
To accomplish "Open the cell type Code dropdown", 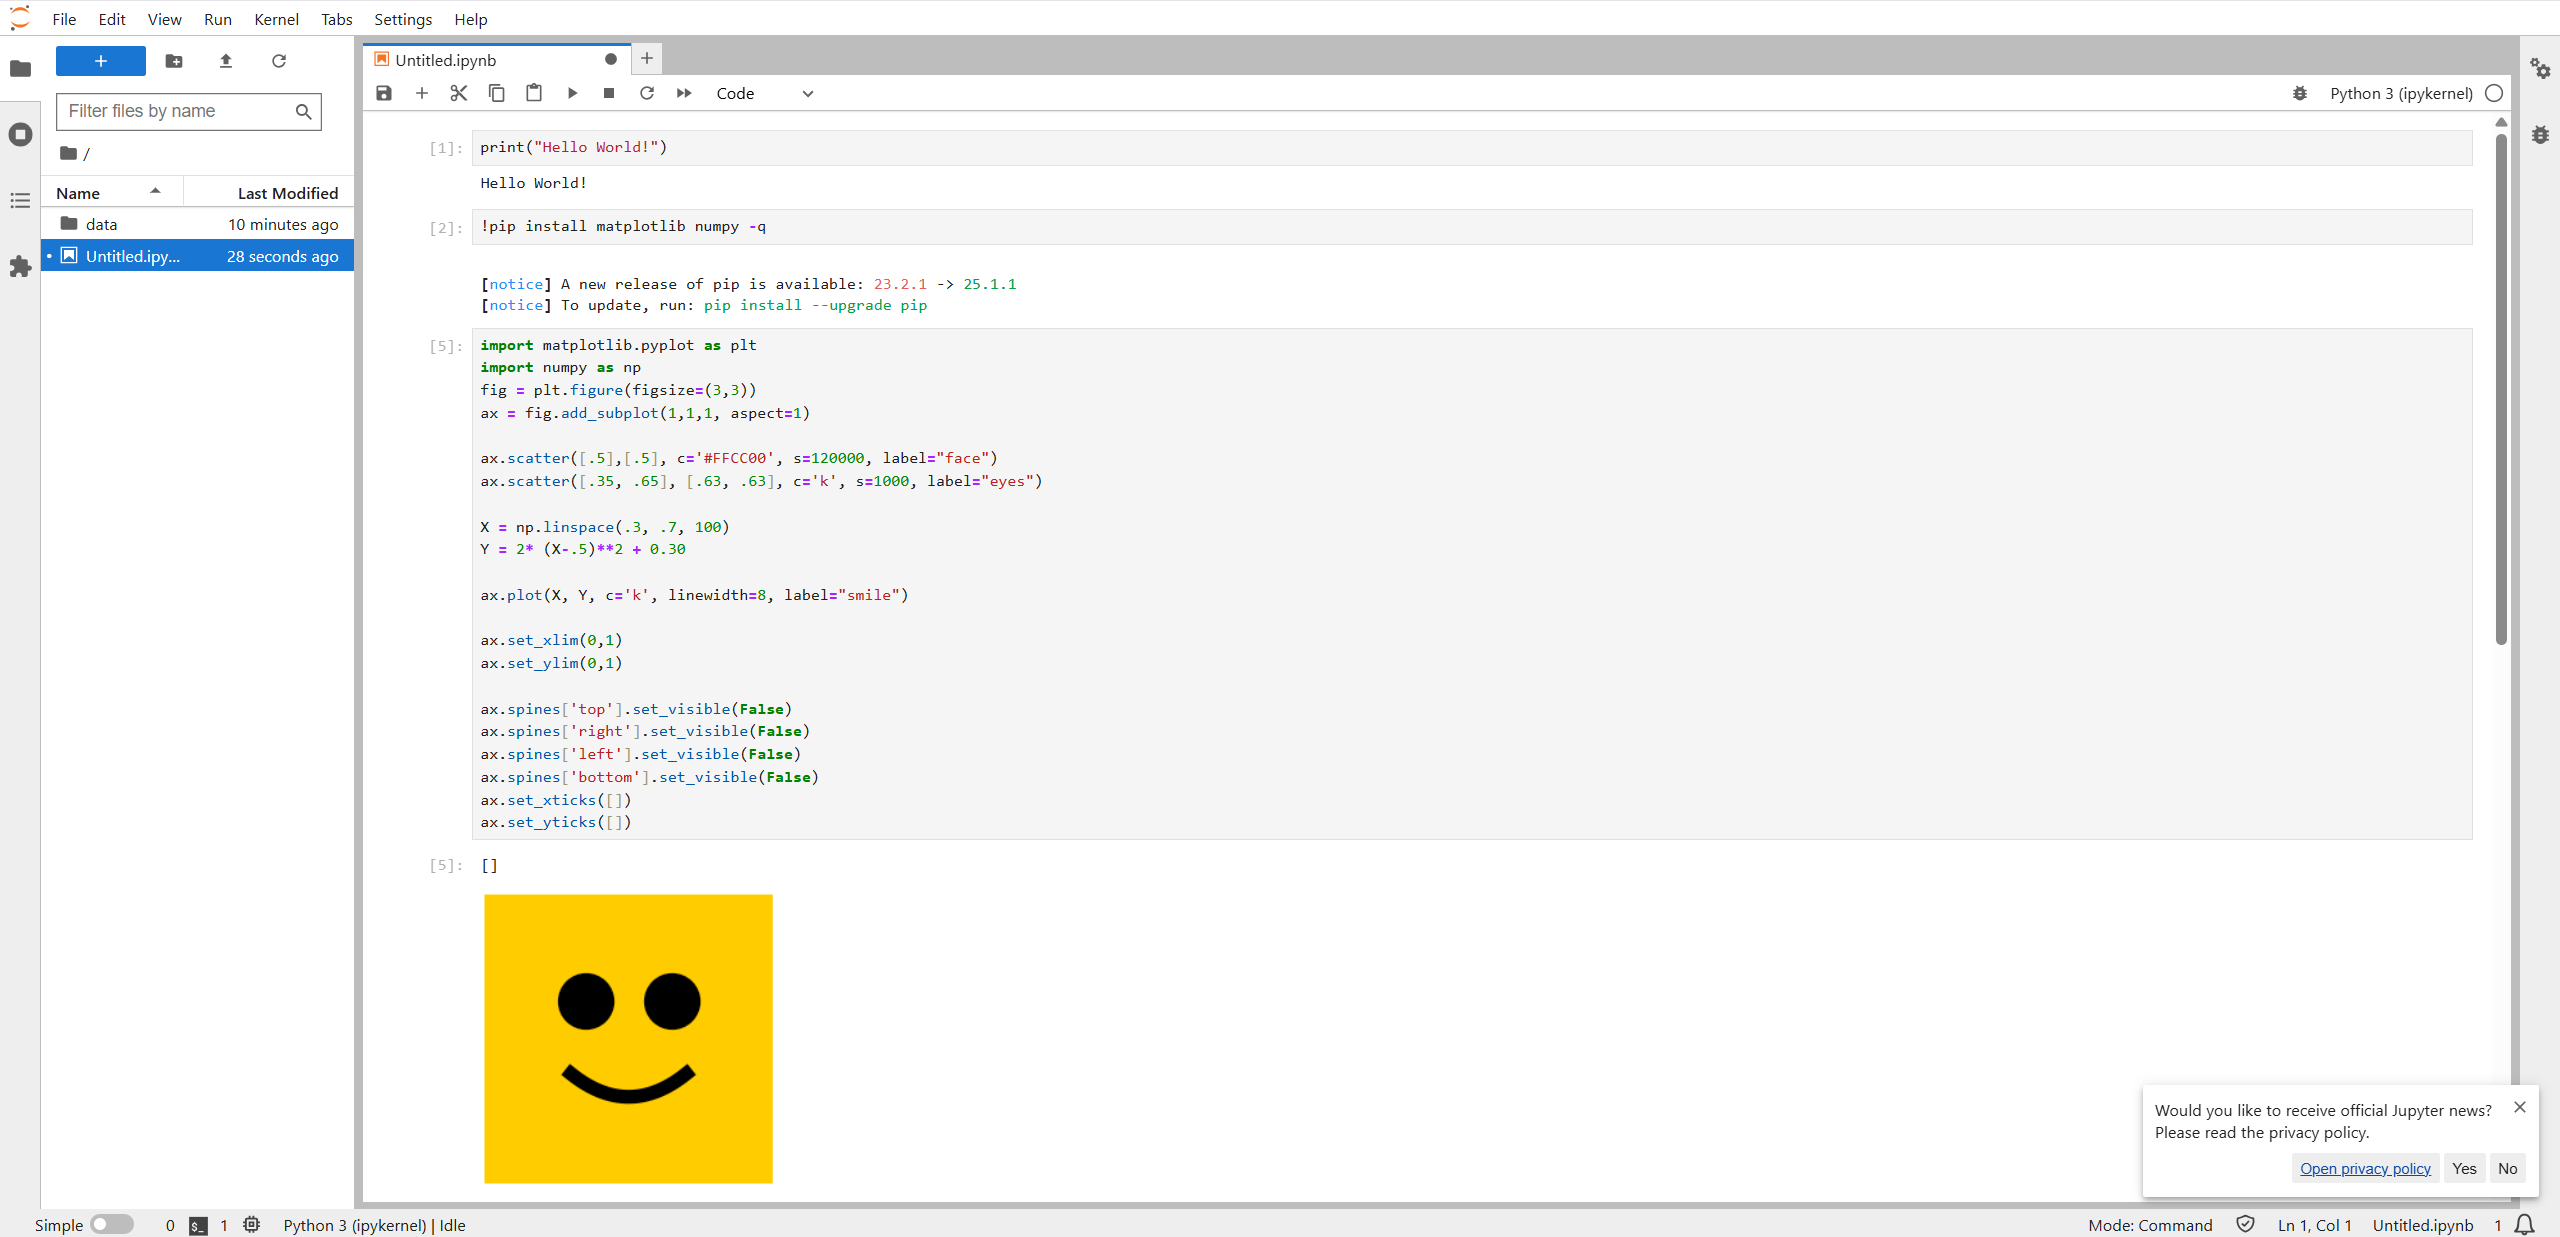I will click(x=765, y=93).
